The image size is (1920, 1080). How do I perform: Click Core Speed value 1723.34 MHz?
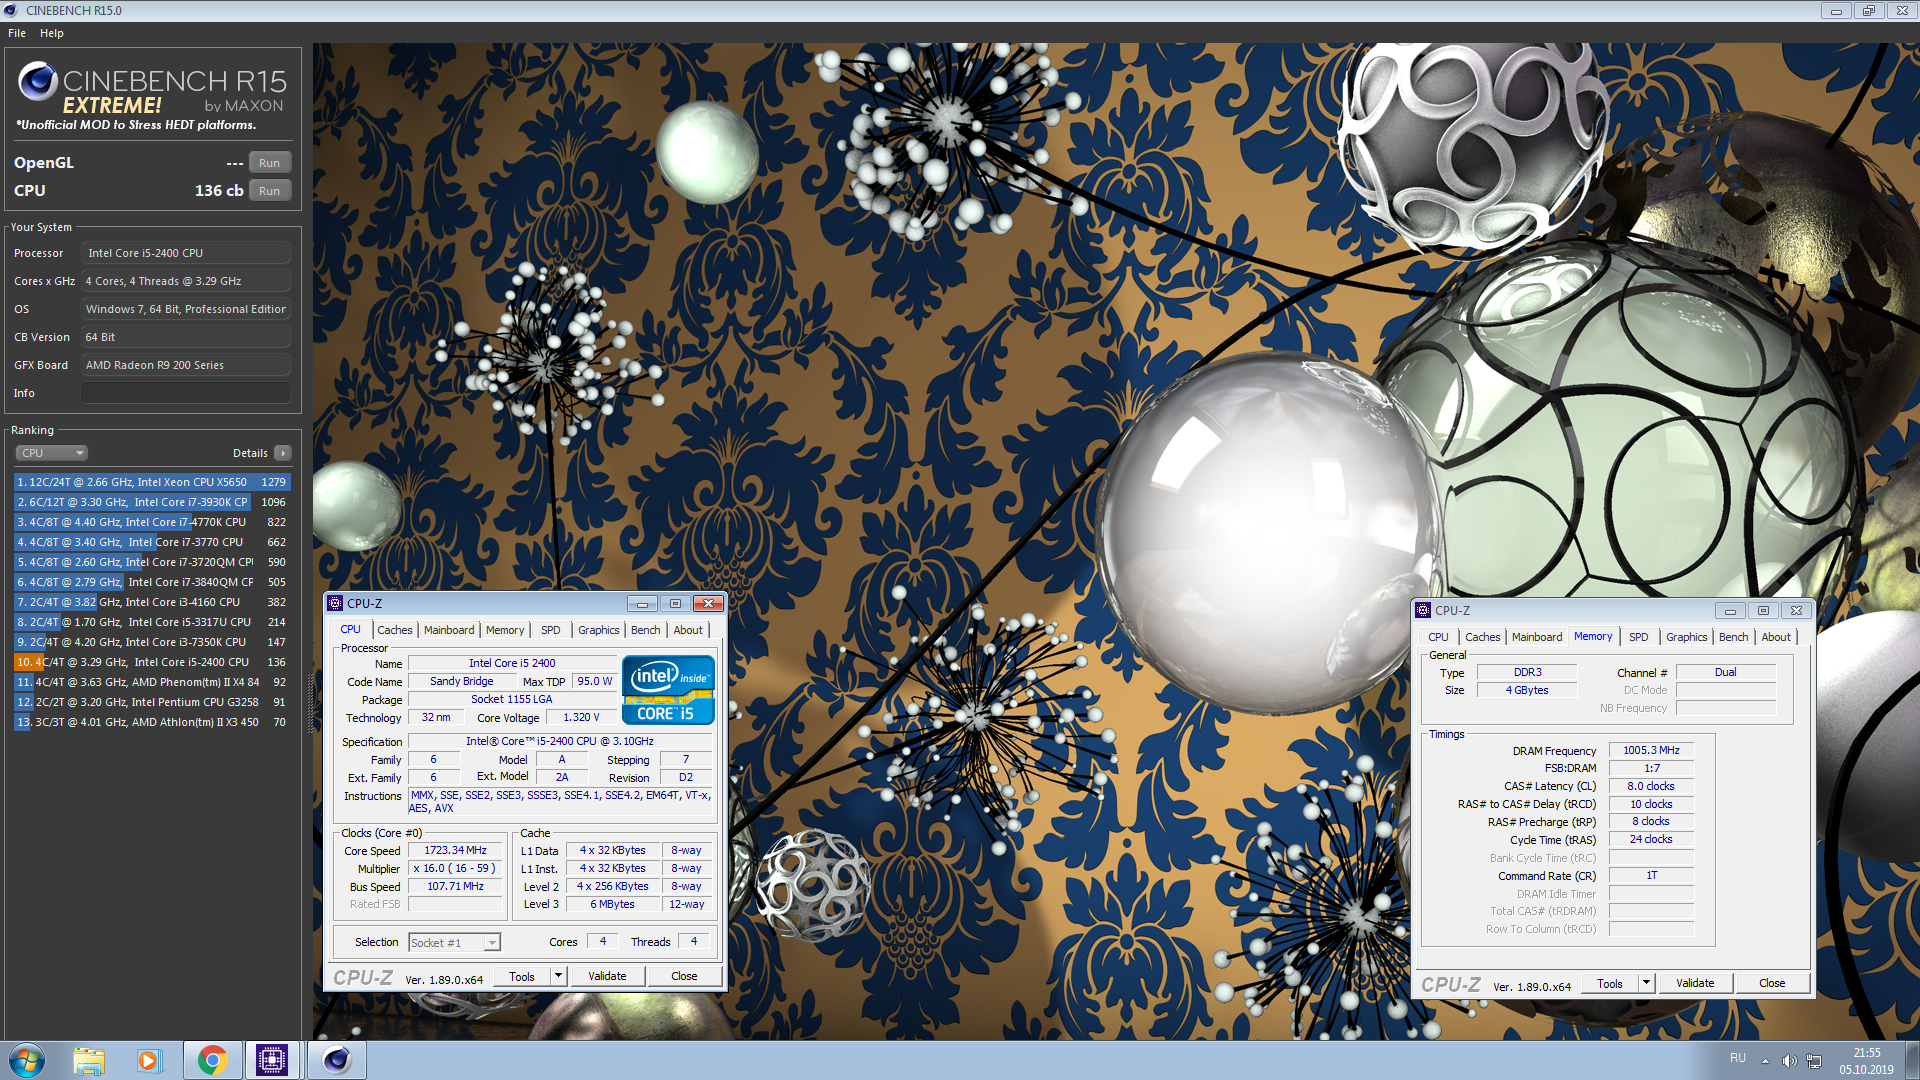tap(455, 851)
